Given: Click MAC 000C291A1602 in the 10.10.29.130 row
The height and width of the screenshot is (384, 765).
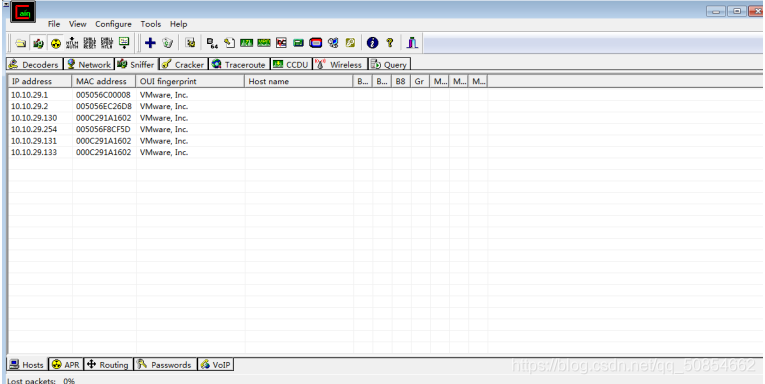Looking at the screenshot, I should [103, 118].
